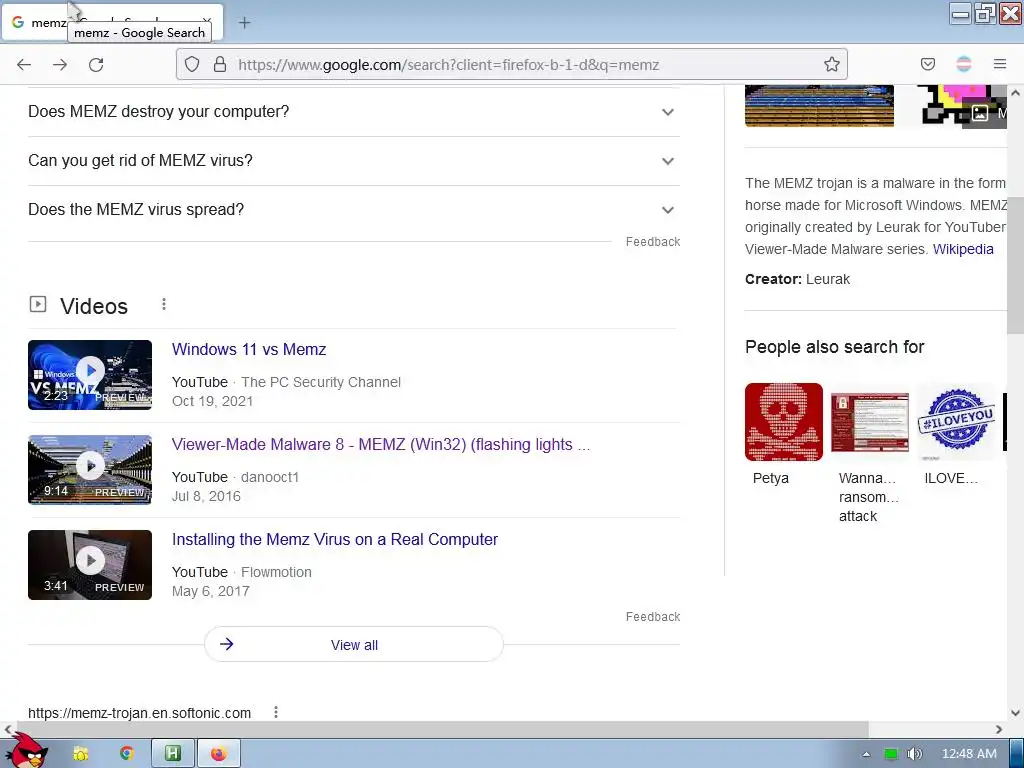Click the 12:48 AM taskbar clock
The height and width of the screenshot is (768, 1024).
(969, 754)
